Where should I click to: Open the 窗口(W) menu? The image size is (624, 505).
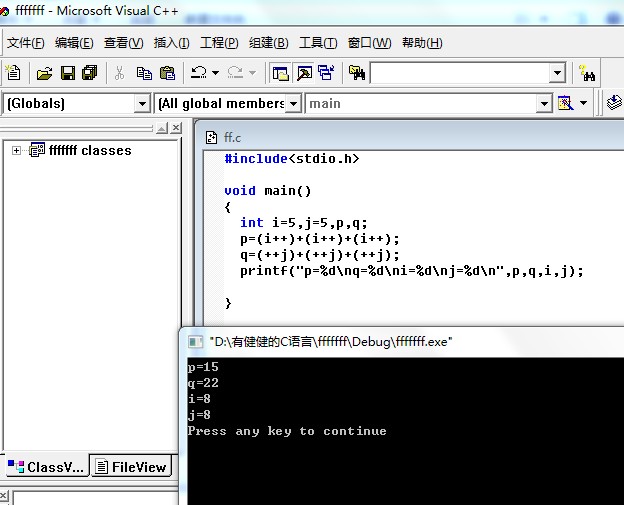click(369, 43)
